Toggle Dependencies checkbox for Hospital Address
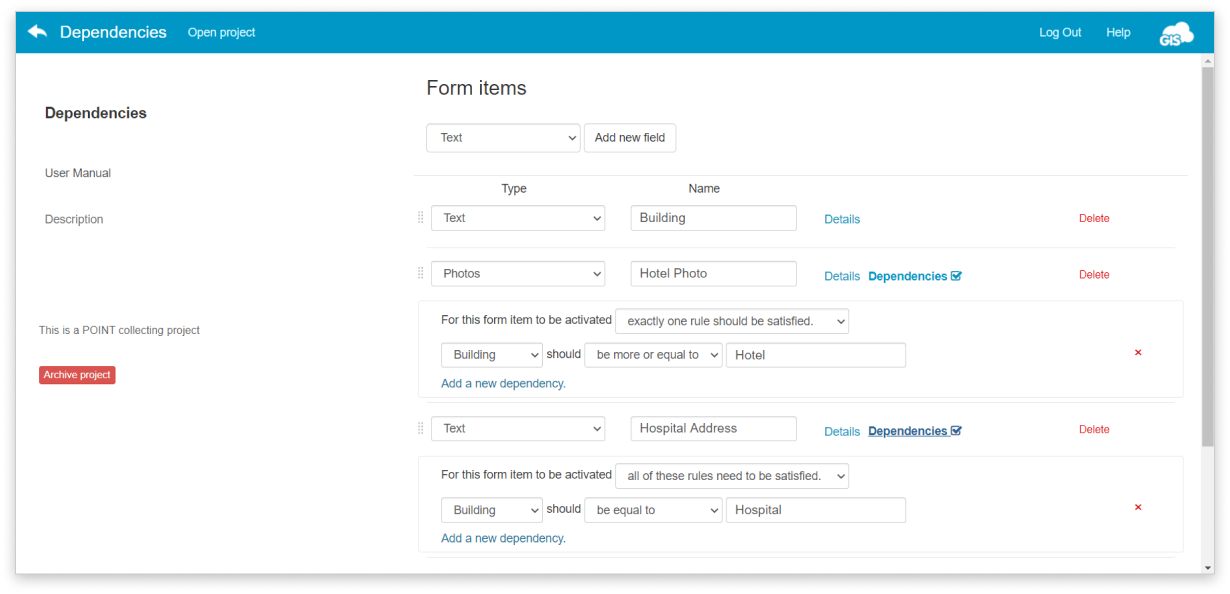This screenshot has width=1230, height=594. (956, 431)
